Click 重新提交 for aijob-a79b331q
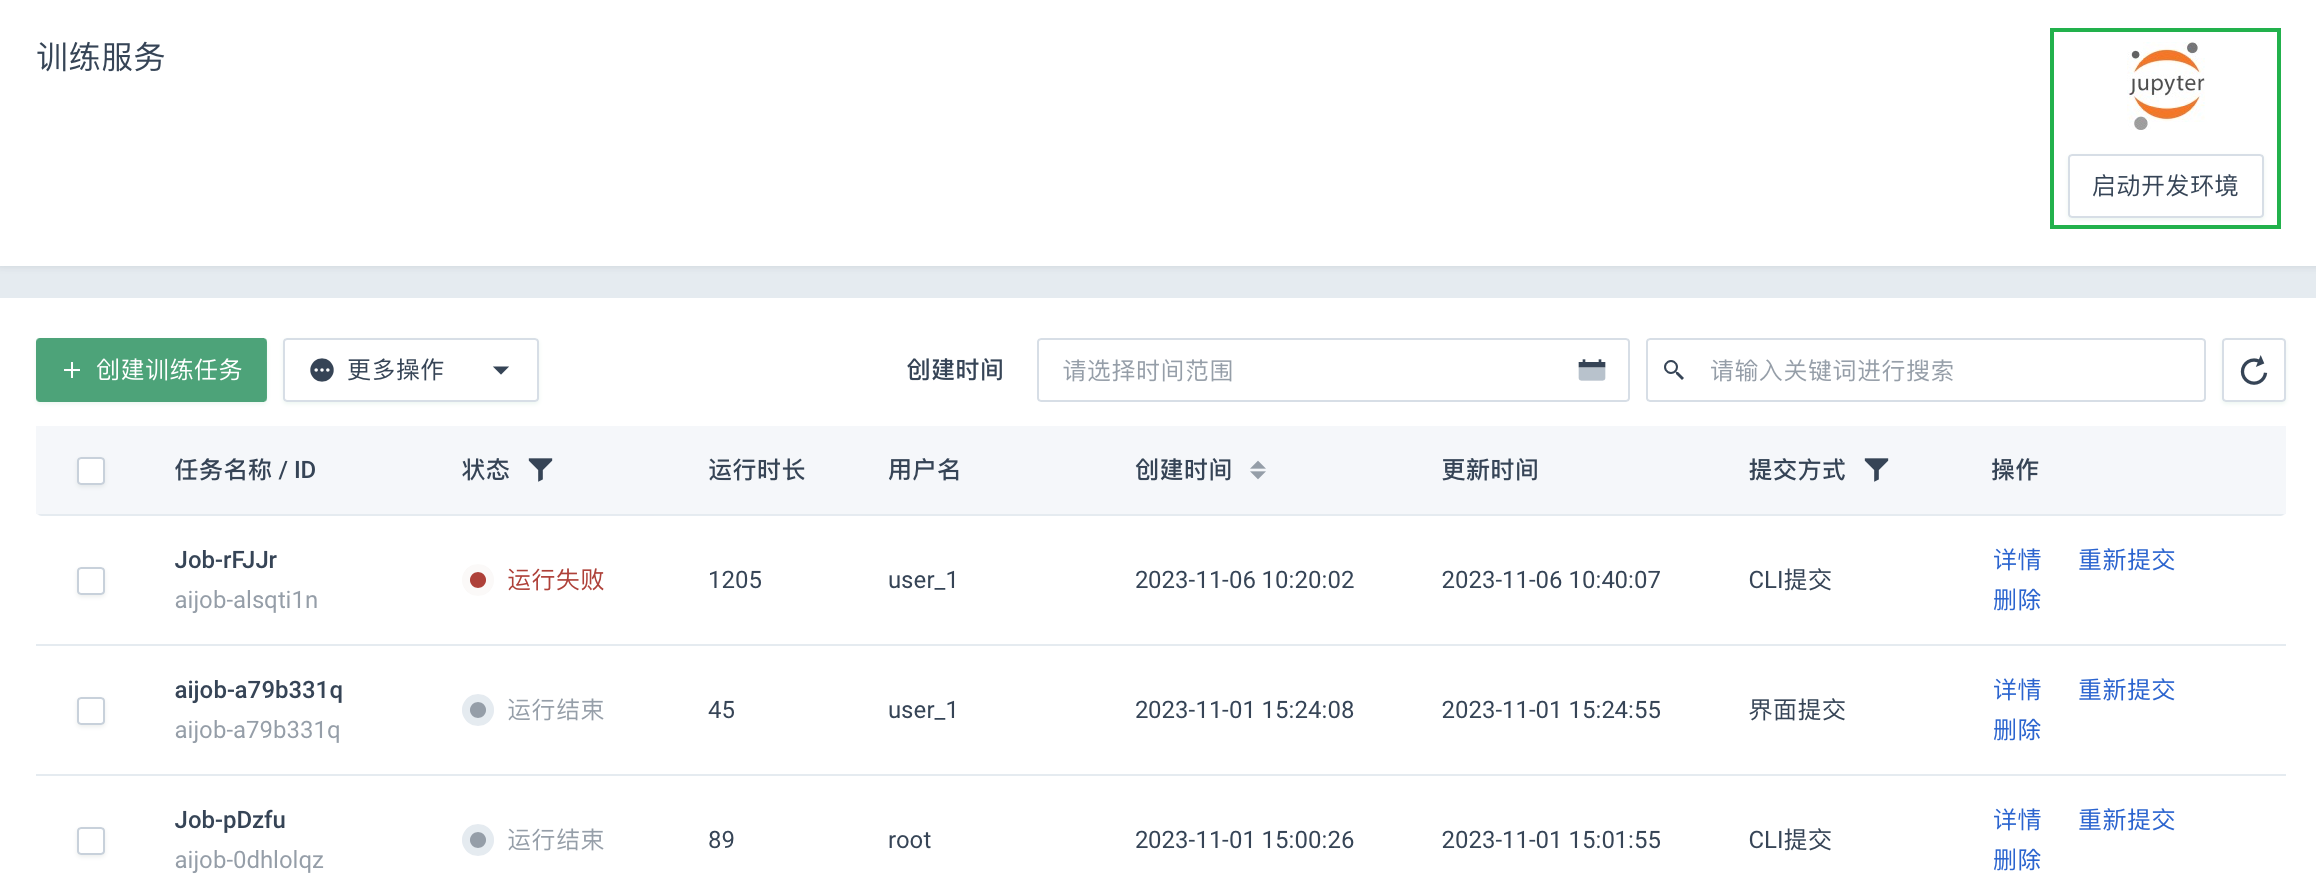This screenshot has height=876, width=2316. tap(2126, 690)
